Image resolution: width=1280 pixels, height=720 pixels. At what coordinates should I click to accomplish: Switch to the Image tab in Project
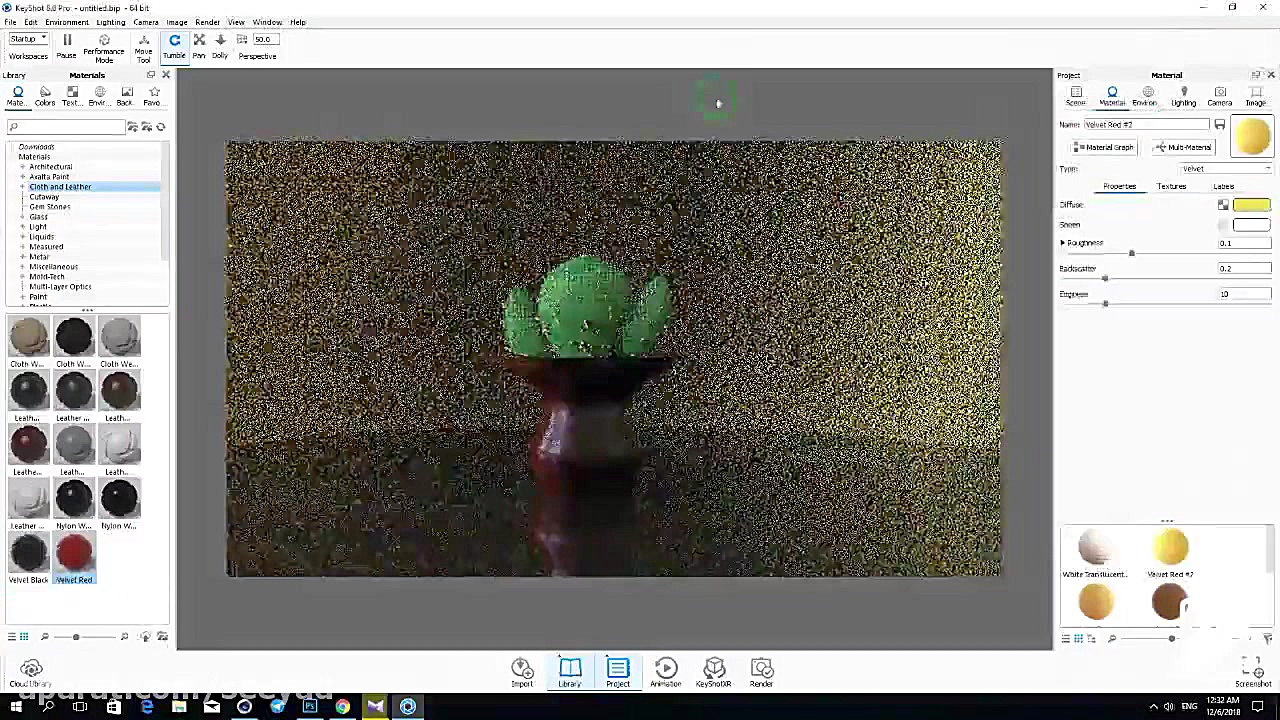pos(1256,96)
